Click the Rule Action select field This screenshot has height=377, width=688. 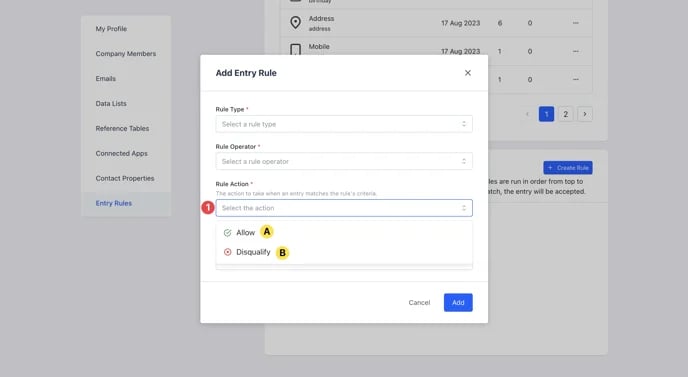click(344, 208)
